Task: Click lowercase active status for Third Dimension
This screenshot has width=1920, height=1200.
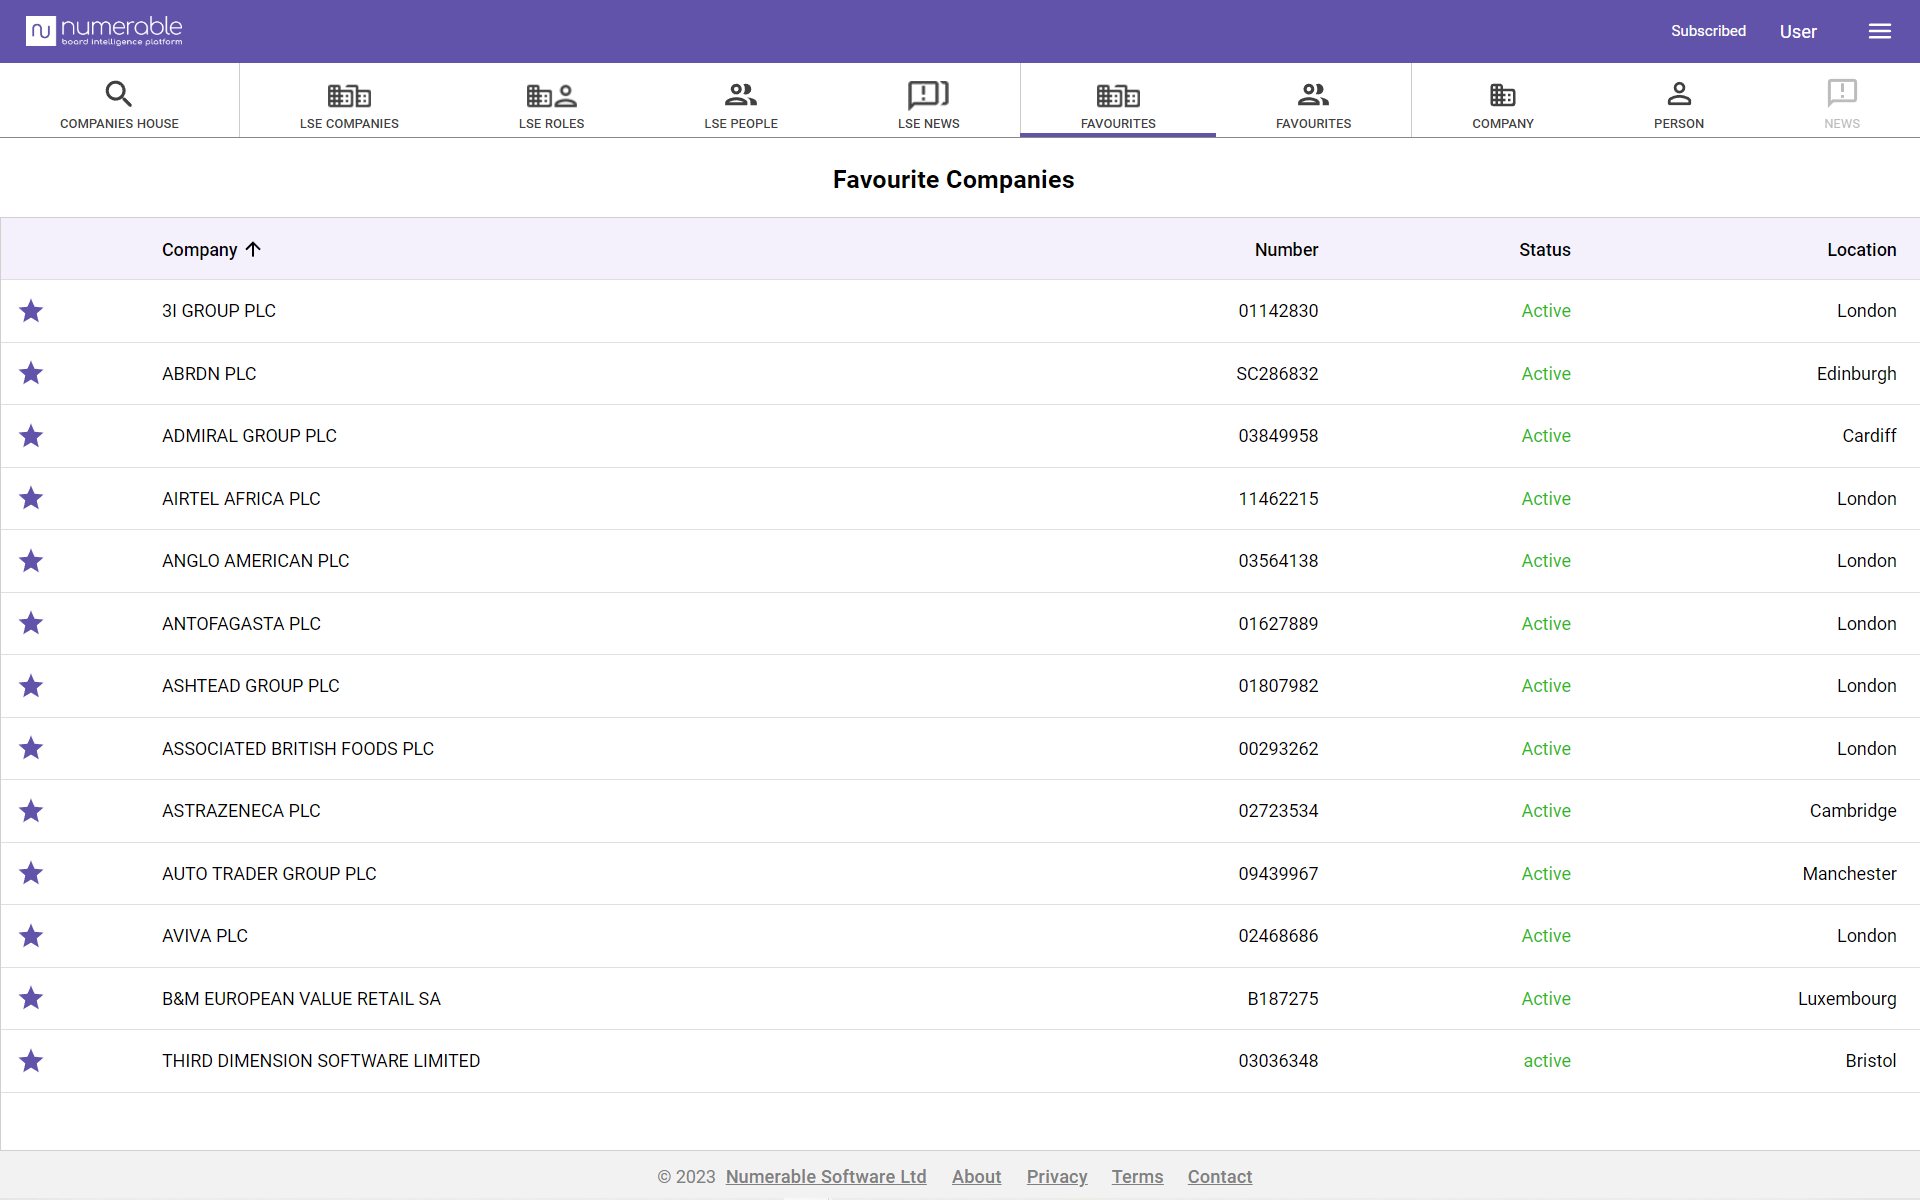Action: tap(1547, 1061)
